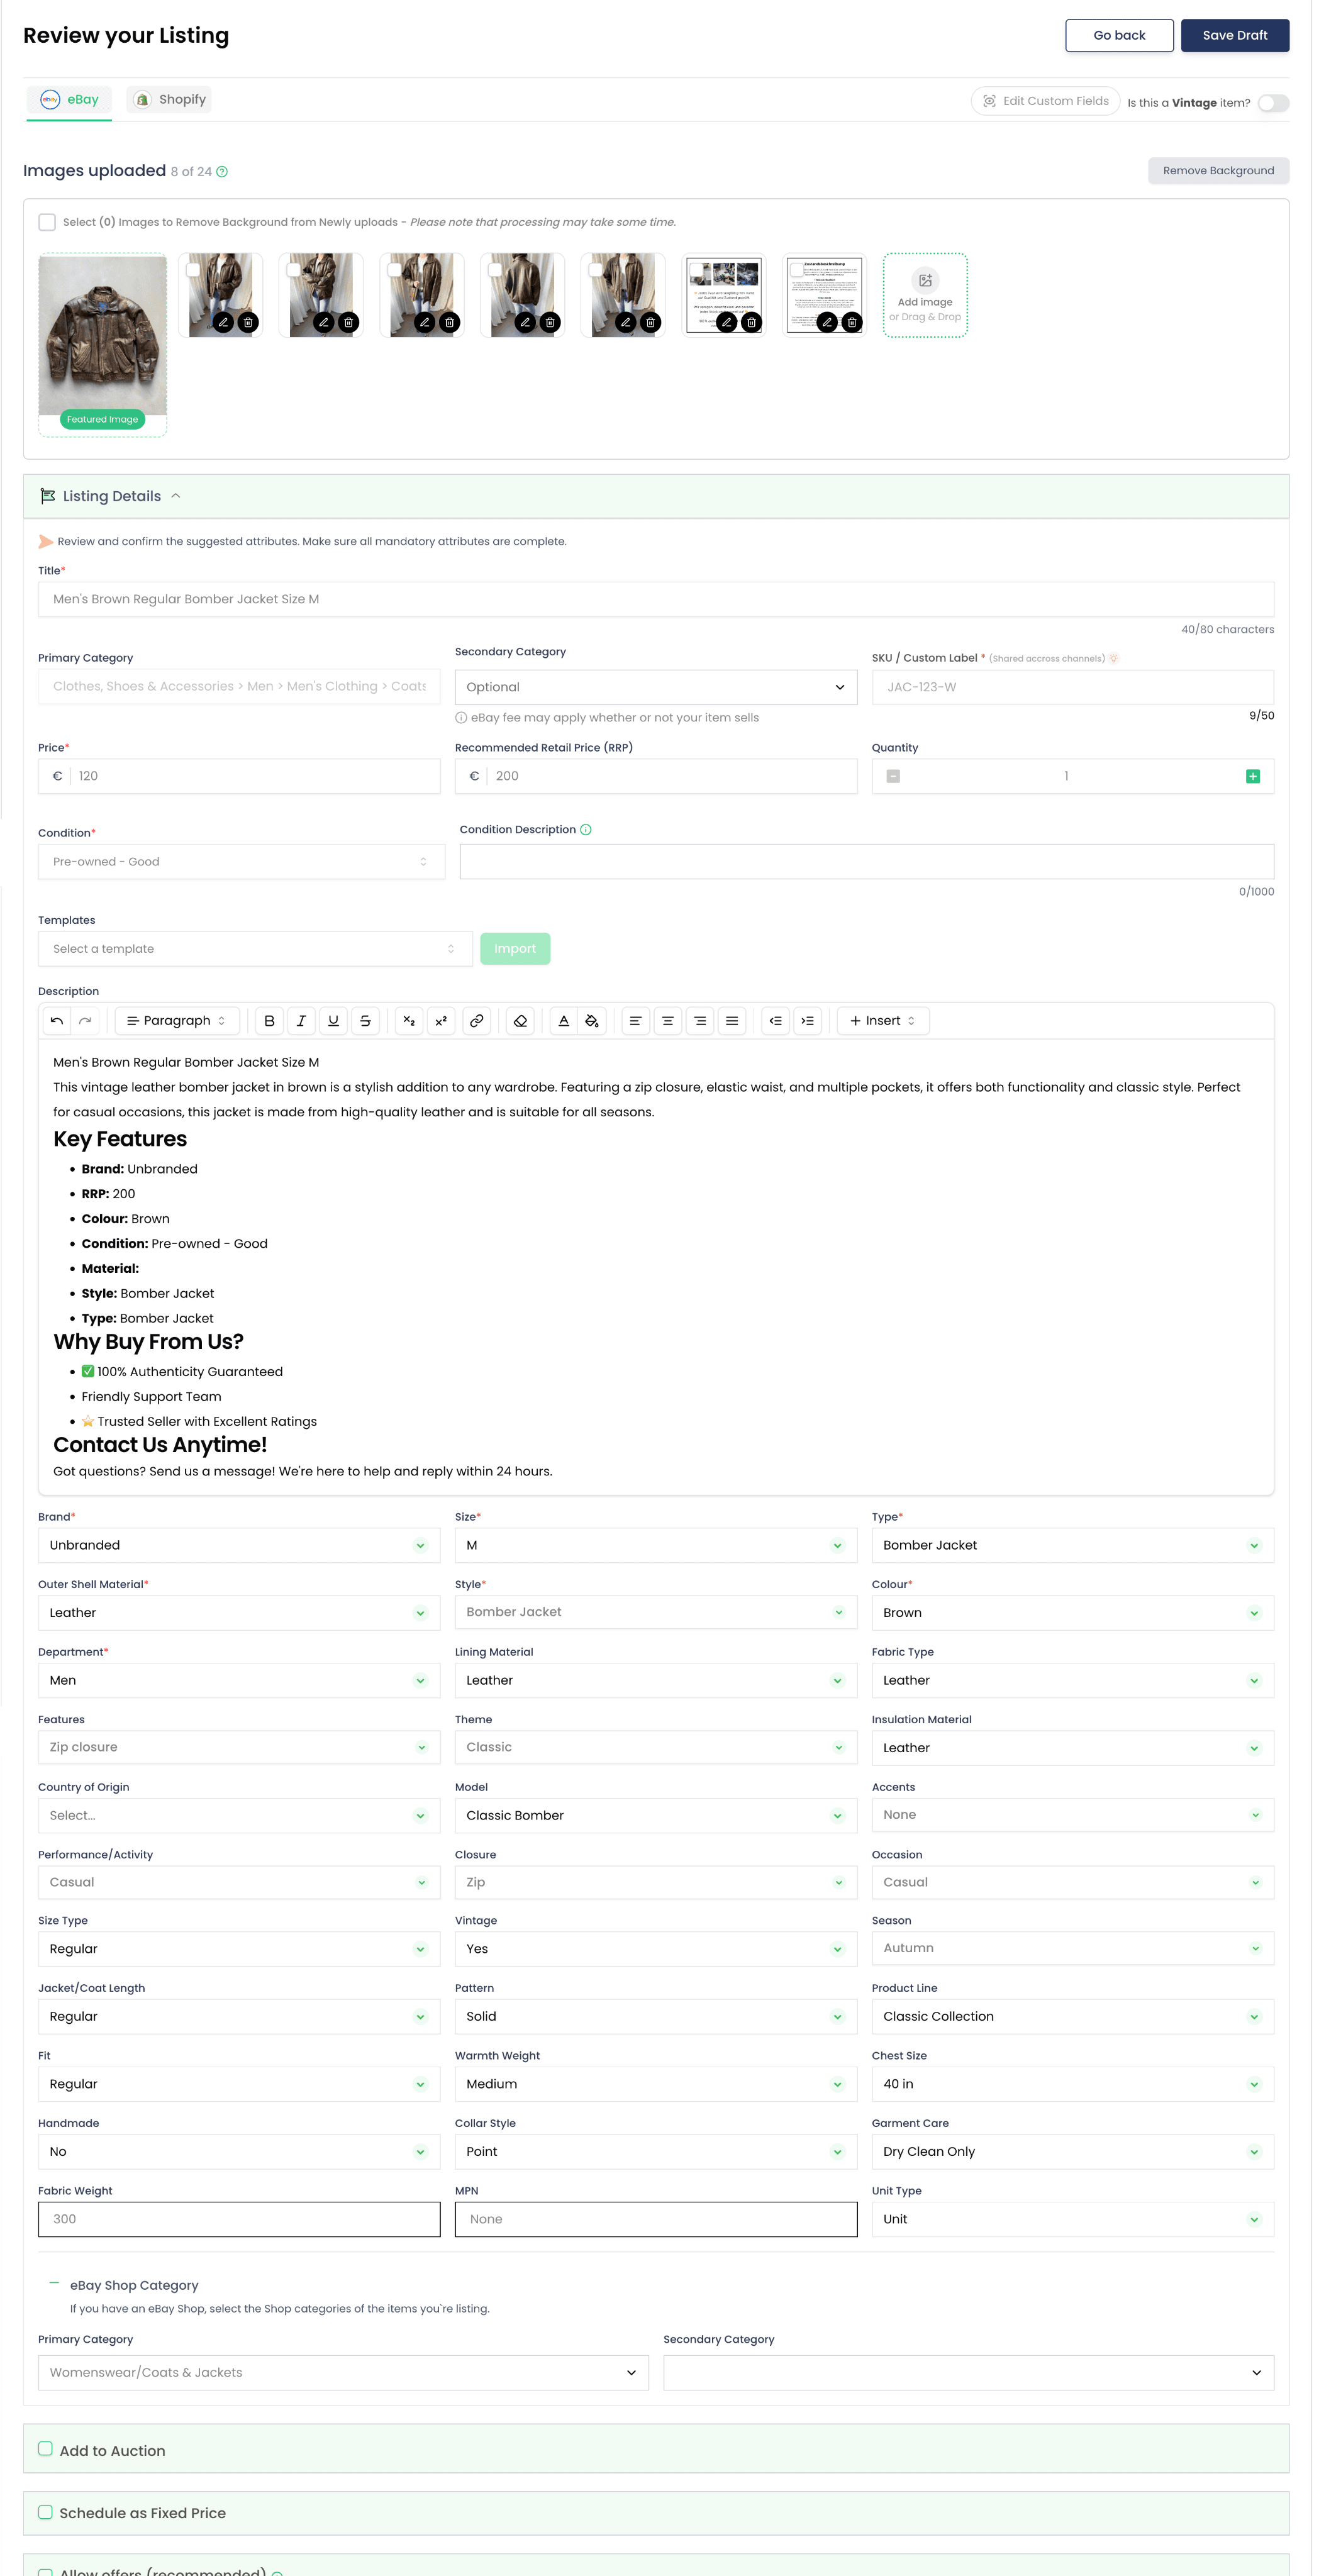
Task: Open the Paragraph style dropdown
Action: (x=177, y=1021)
